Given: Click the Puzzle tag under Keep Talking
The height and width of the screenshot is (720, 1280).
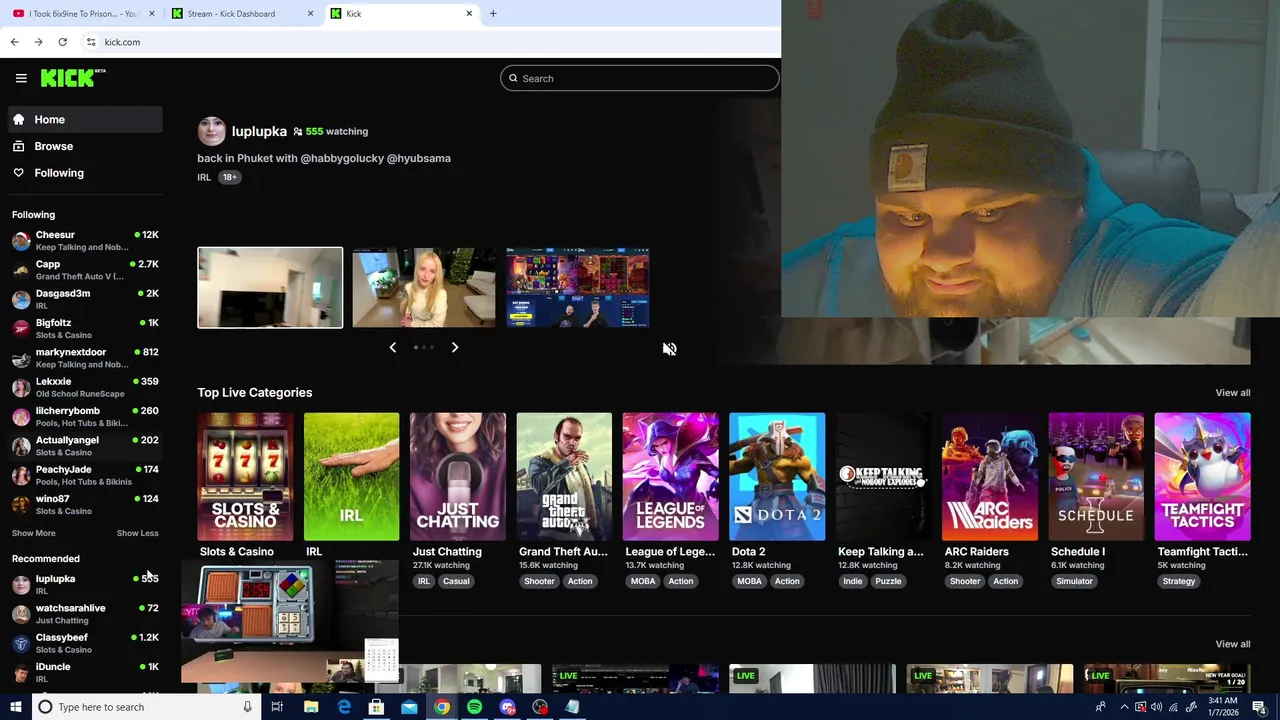Looking at the screenshot, I should 888,581.
